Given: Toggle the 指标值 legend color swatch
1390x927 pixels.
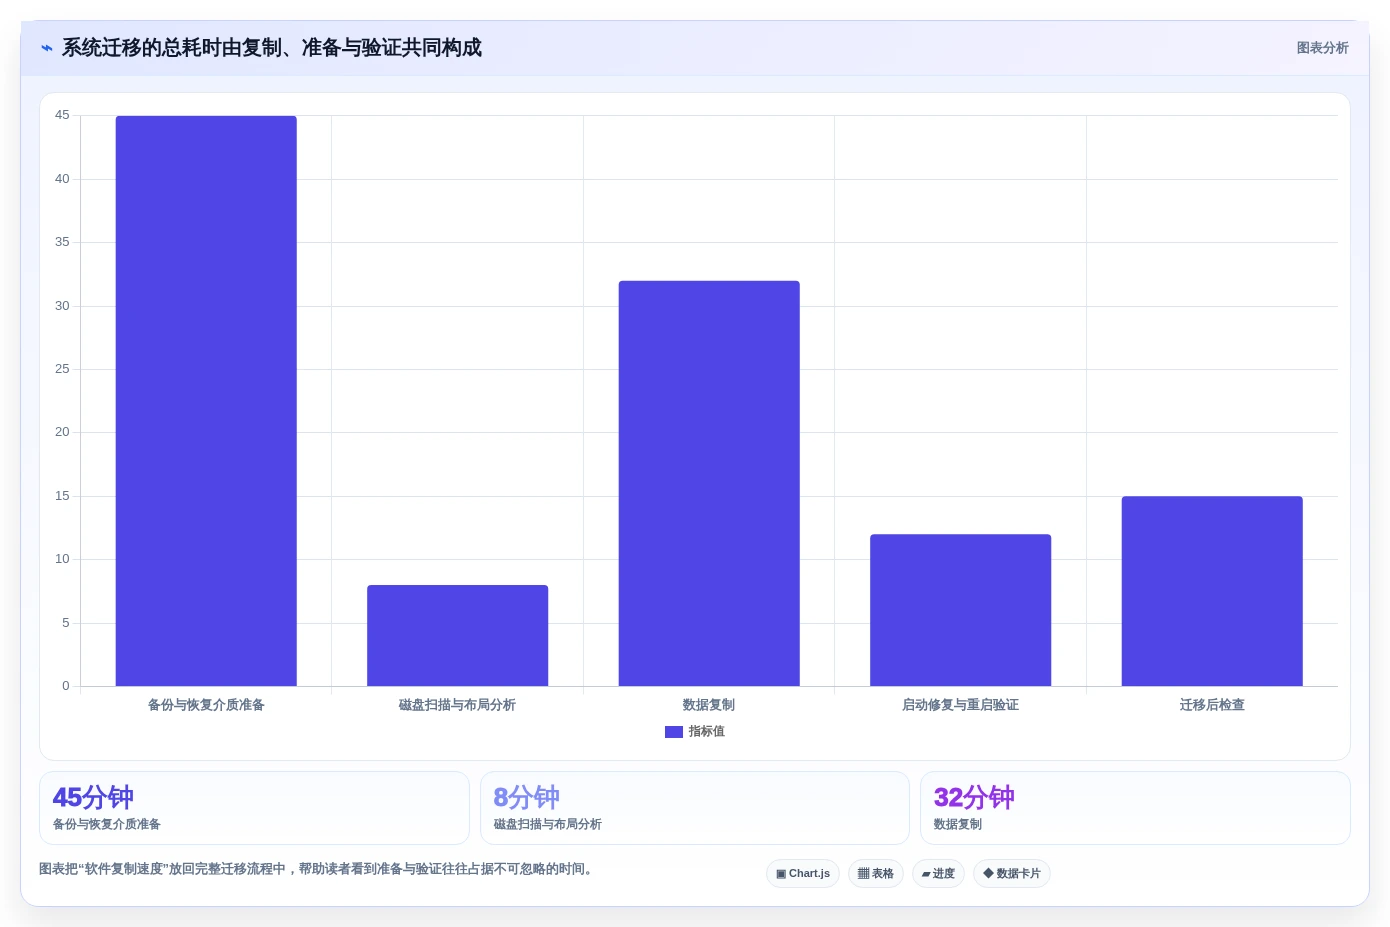Looking at the screenshot, I should coord(674,732).
